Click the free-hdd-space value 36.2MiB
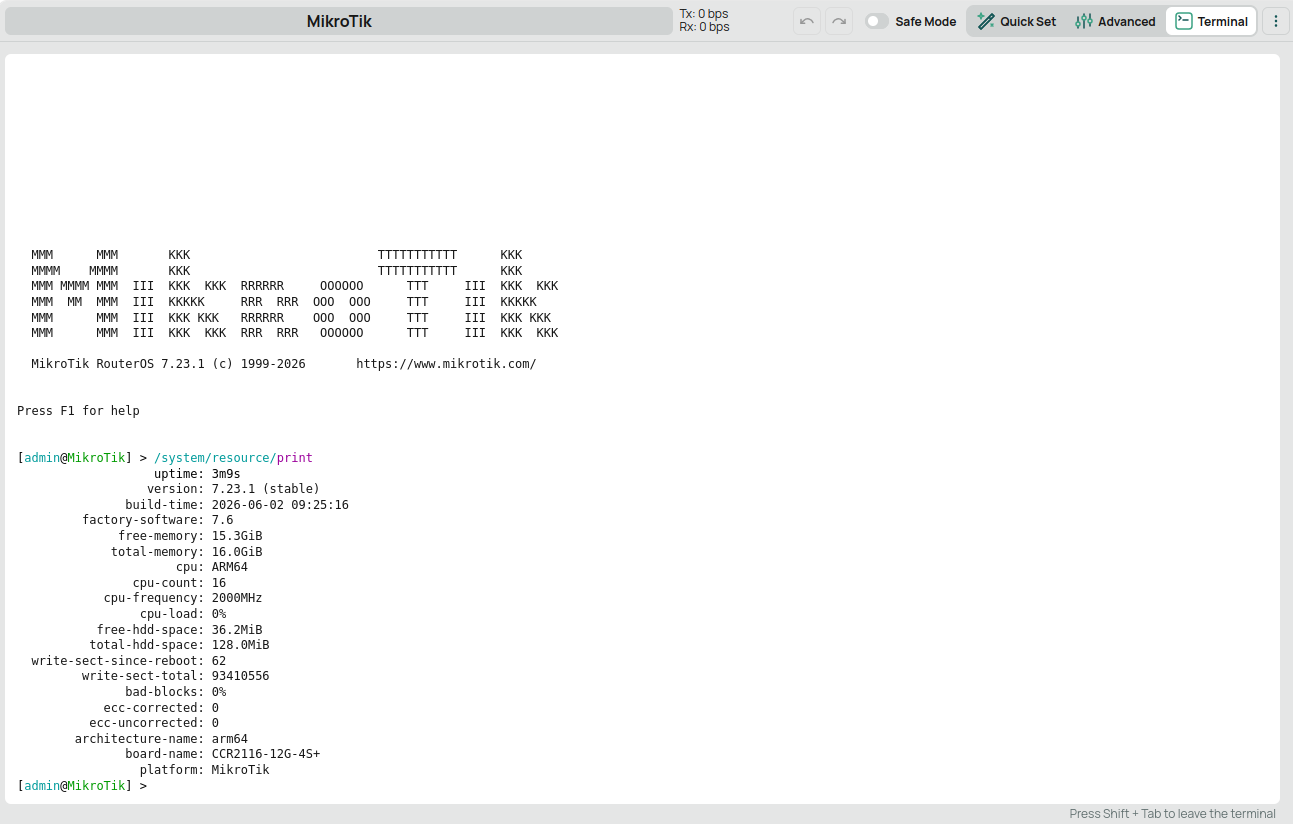 coord(237,630)
